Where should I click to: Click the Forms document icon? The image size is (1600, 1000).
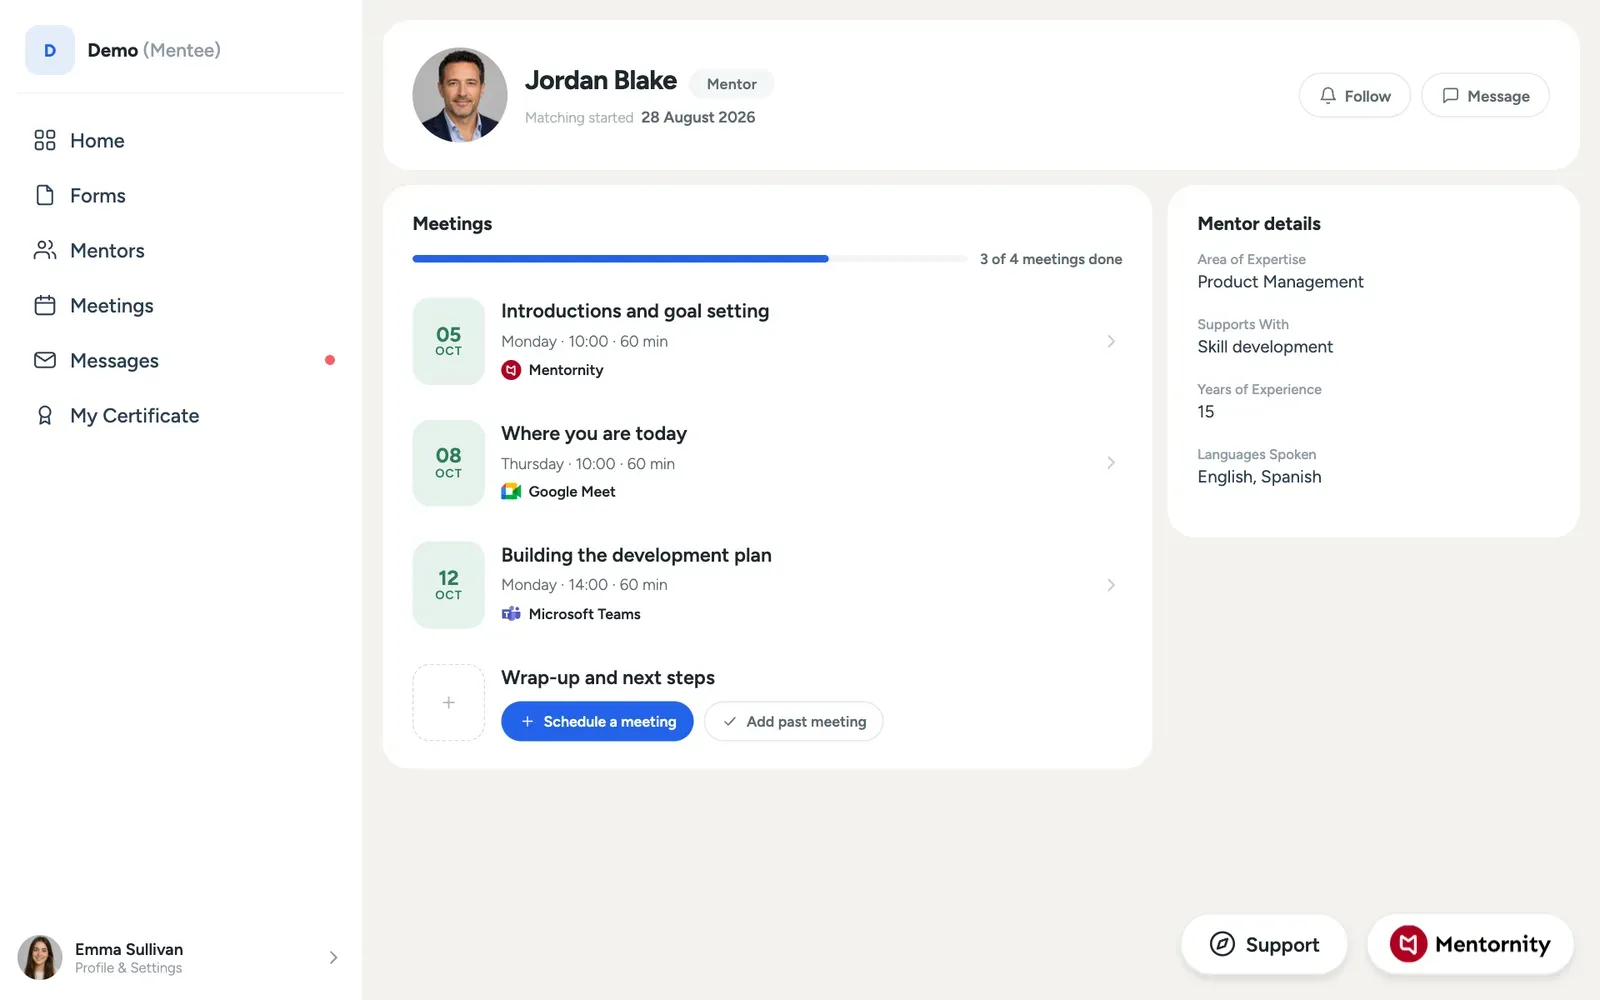tap(45, 195)
